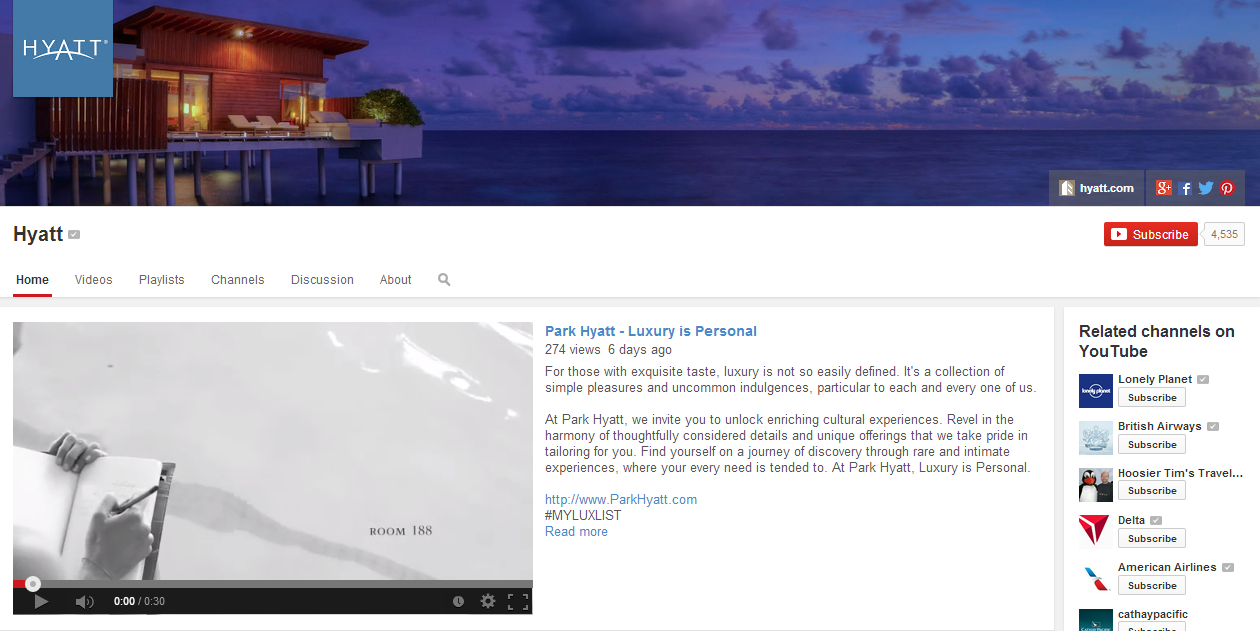Open the Google+ social icon in banner
The height and width of the screenshot is (631, 1260).
[x=1163, y=188]
